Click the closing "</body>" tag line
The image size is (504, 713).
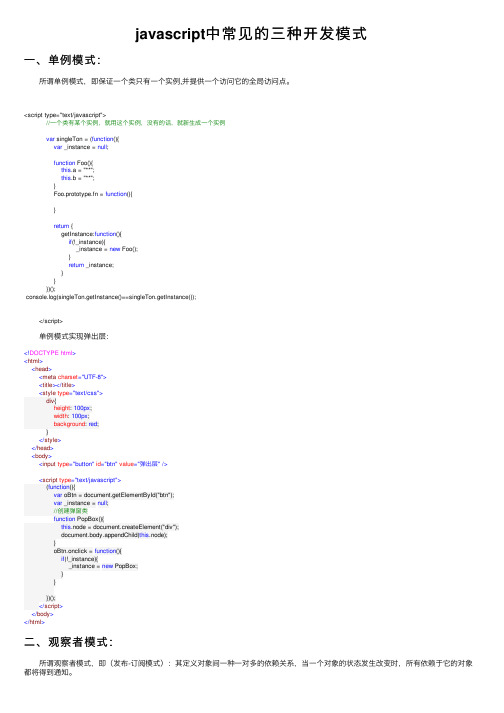[x=42, y=614]
